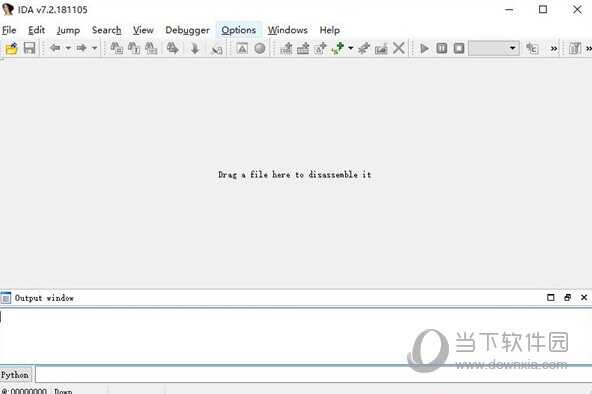592x394 pixels.
Task: Click the gray down arrow toolbar icon
Action: 195,48
